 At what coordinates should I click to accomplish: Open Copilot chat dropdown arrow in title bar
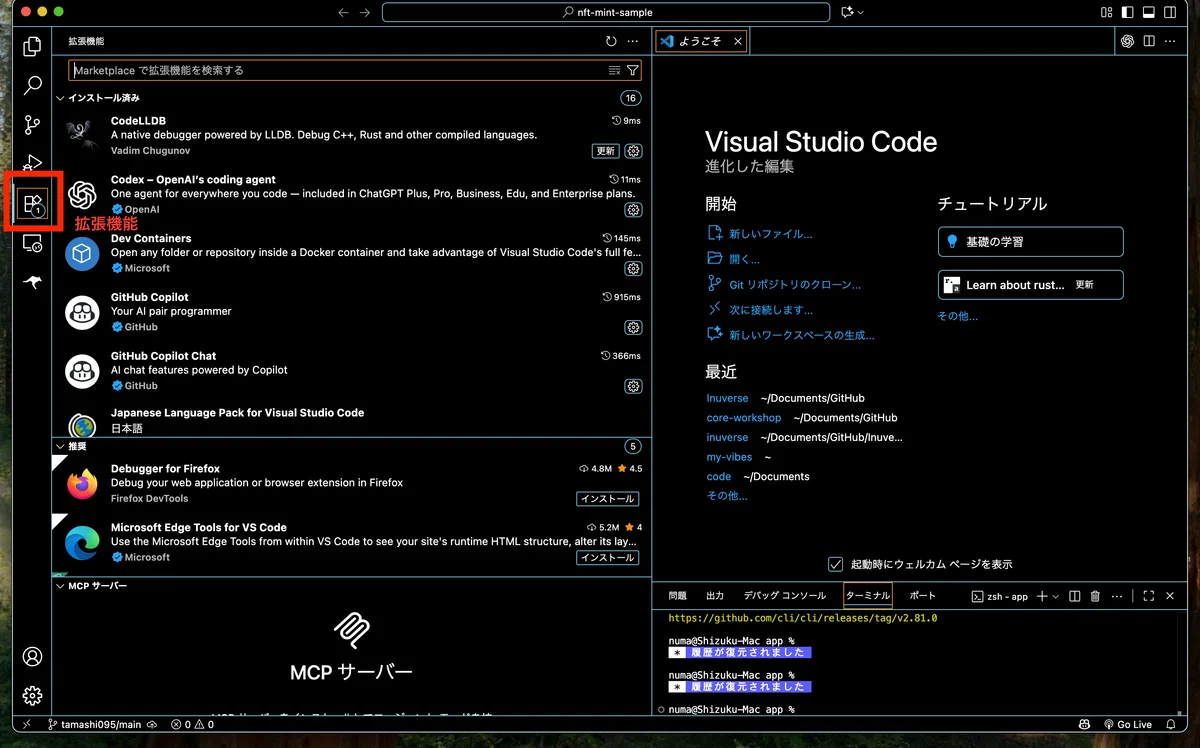[x=861, y=12]
